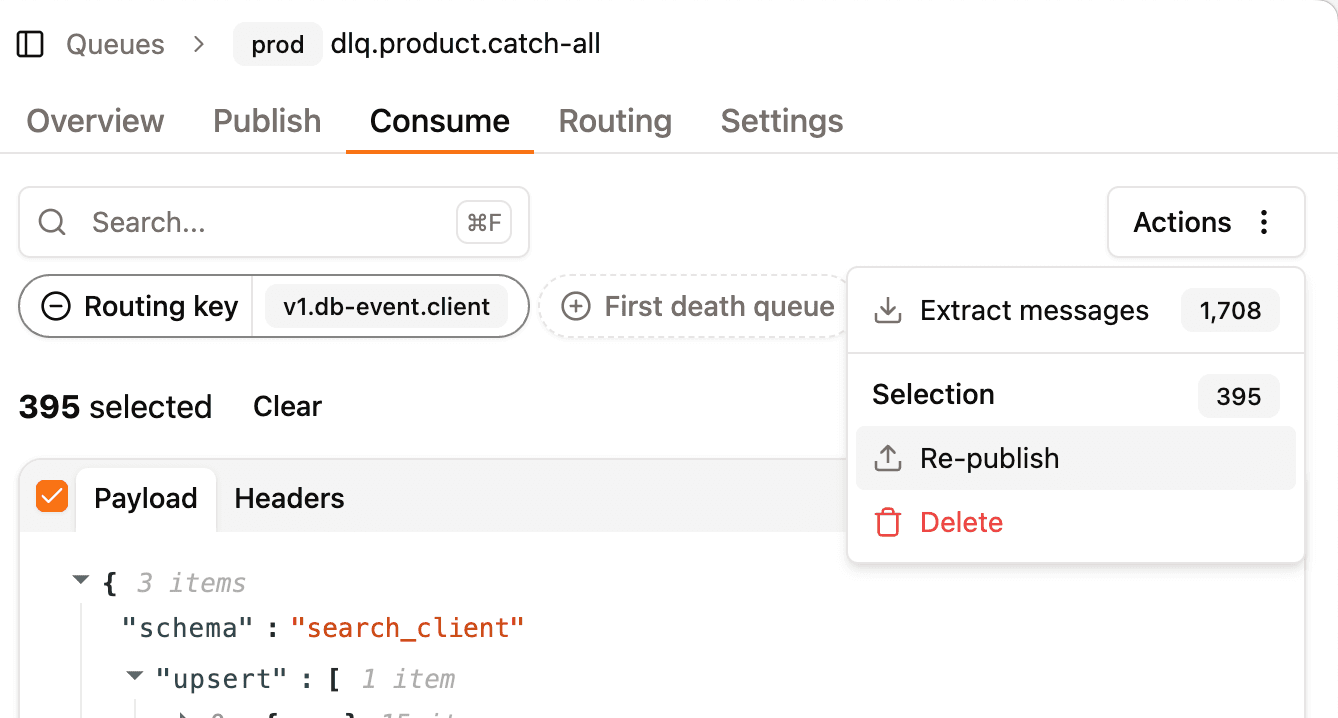Screen dimensions: 1338x718
Task: Click queue name dlq.product.catch-all
Action: click(466, 44)
